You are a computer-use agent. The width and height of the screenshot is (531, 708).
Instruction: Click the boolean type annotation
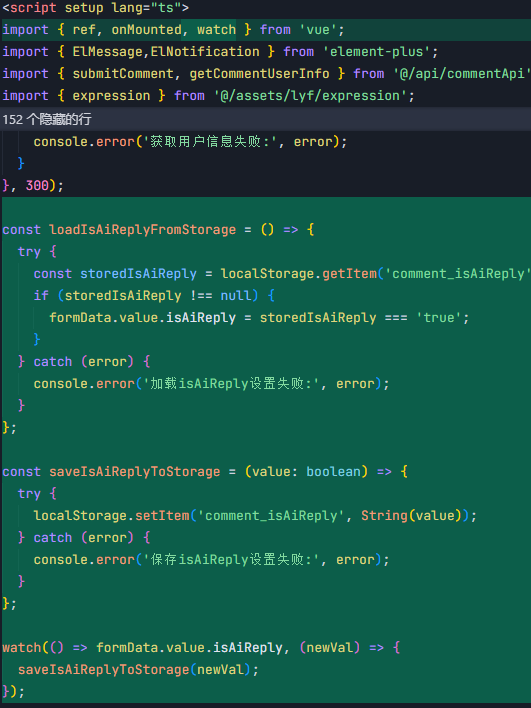333,471
